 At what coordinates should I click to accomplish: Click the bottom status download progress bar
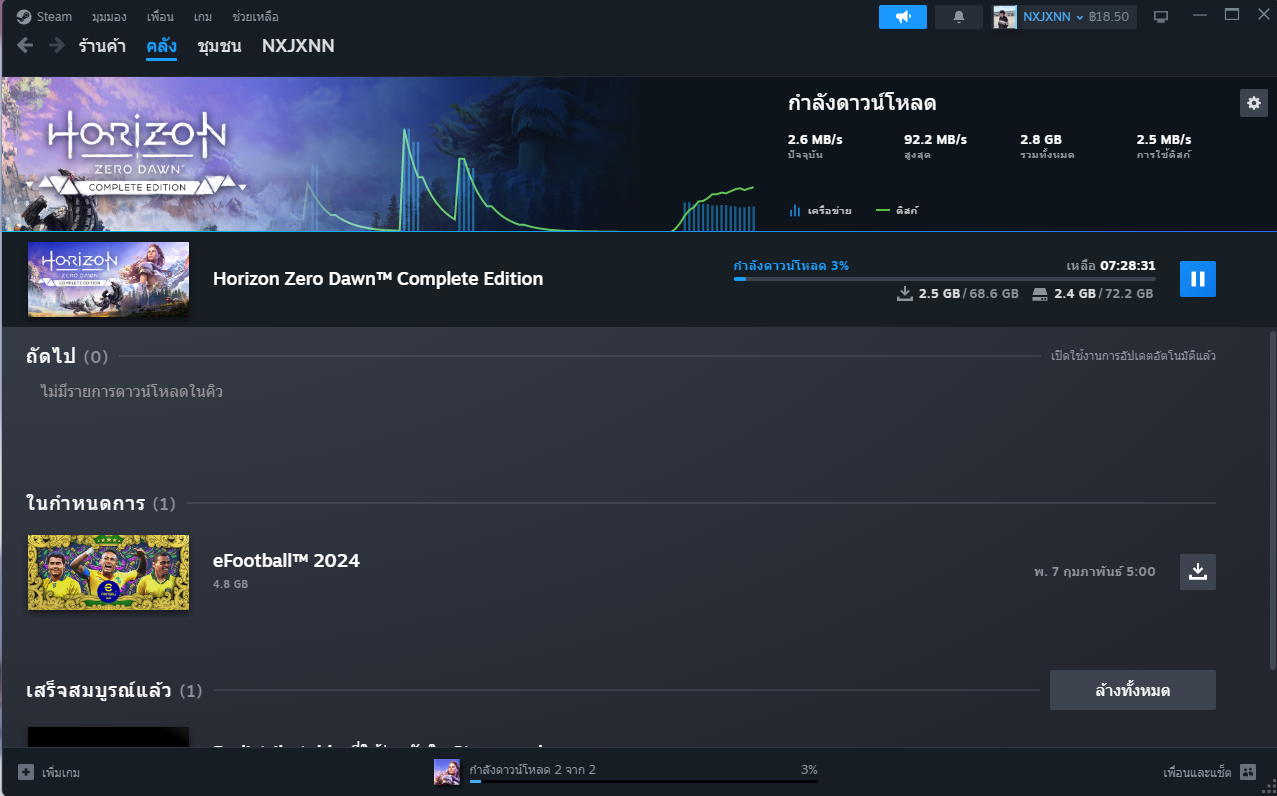pos(643,781)
